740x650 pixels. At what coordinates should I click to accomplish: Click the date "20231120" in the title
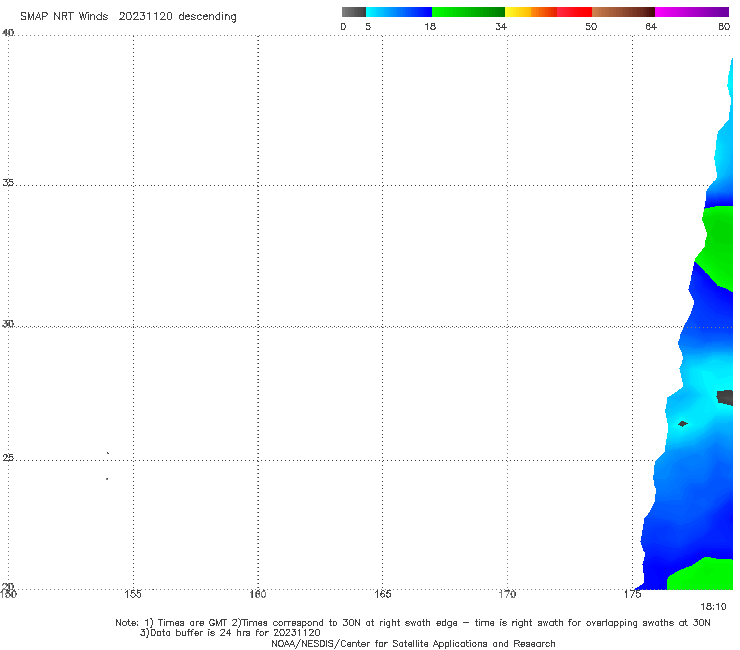point(146,16)
